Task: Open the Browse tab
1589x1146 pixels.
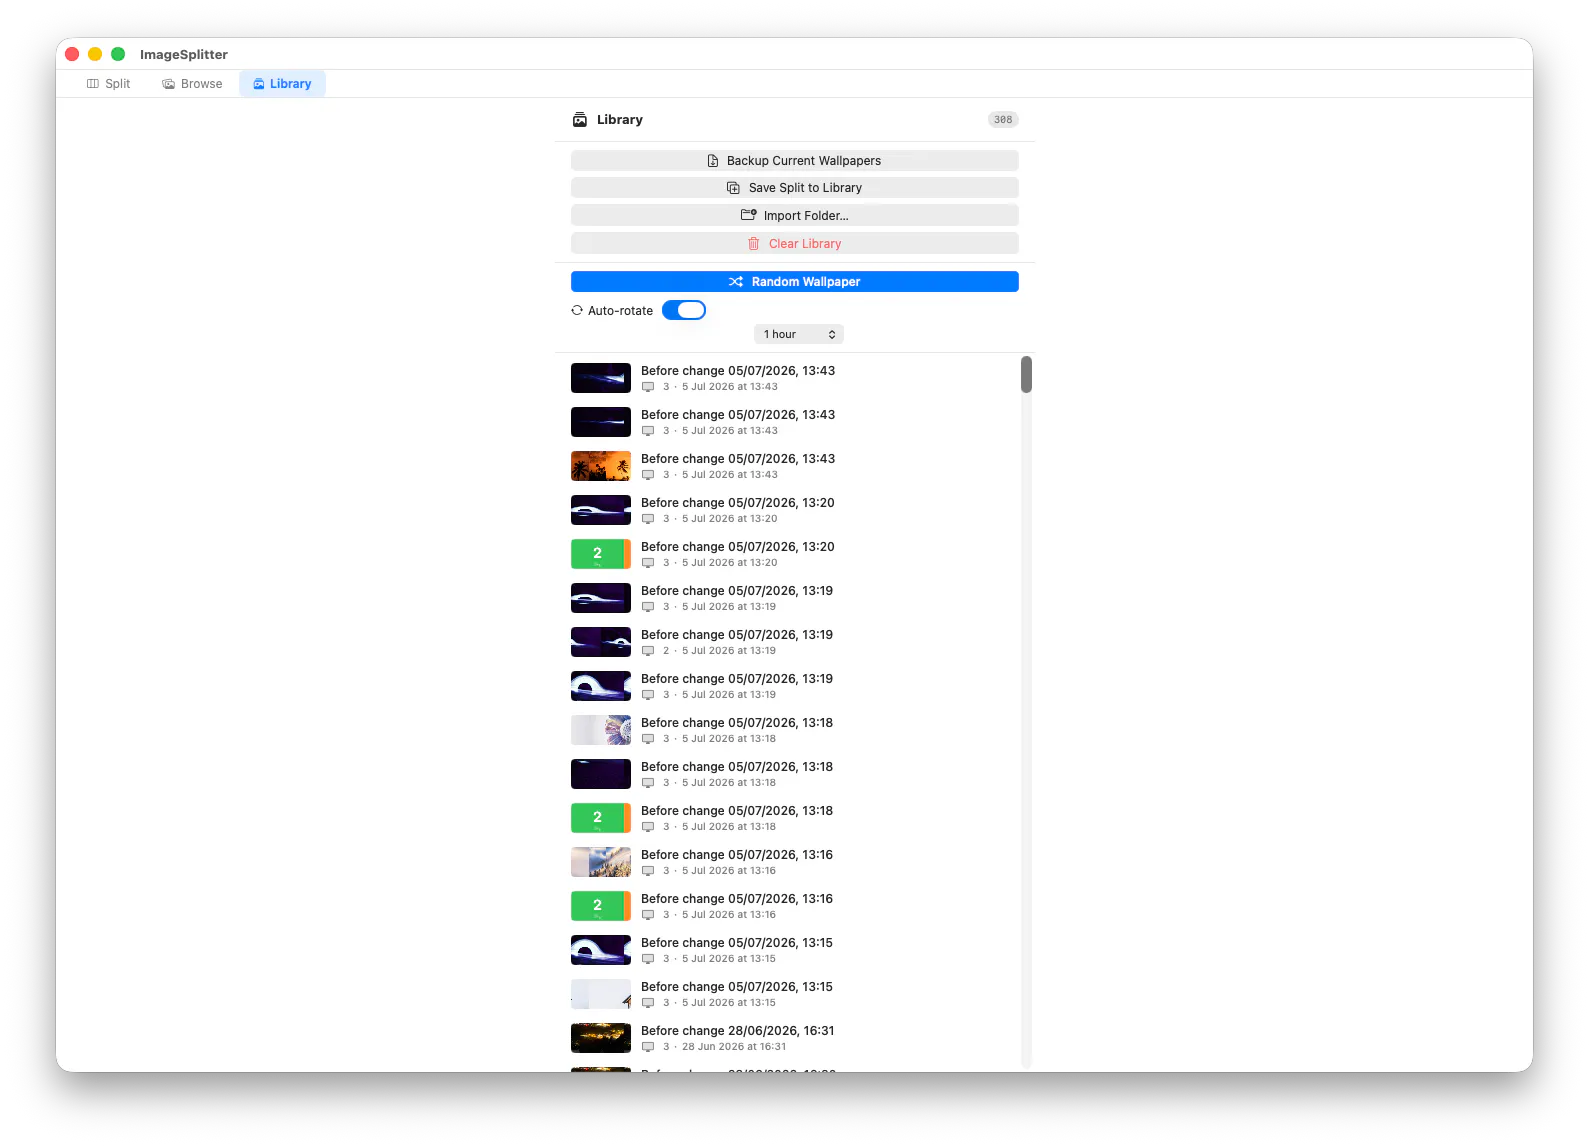Action: coord(192,84)
